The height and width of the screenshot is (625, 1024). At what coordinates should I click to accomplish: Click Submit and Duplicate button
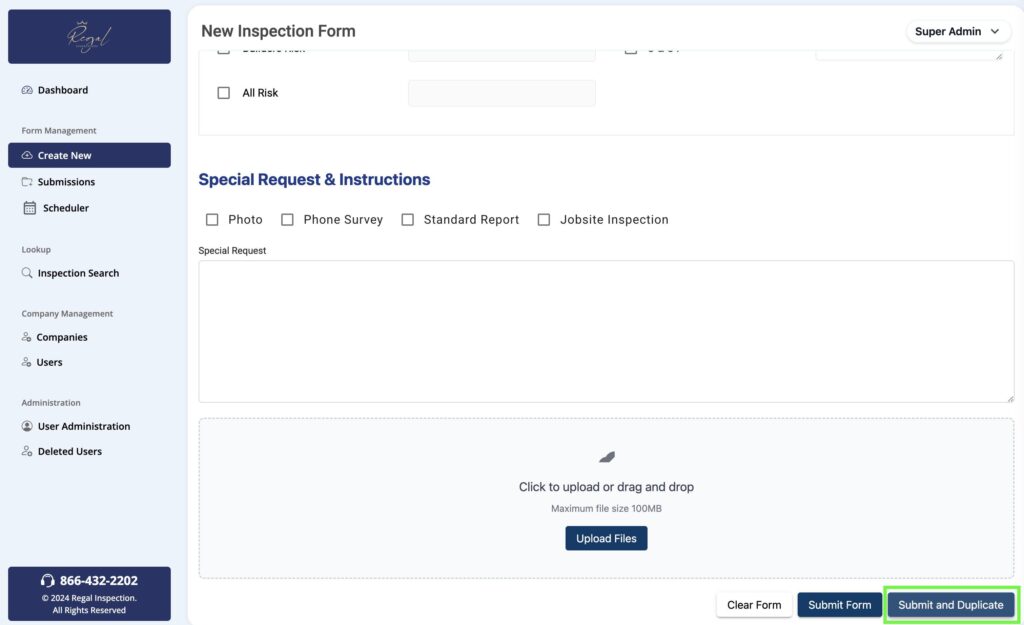tap(950, 605)
